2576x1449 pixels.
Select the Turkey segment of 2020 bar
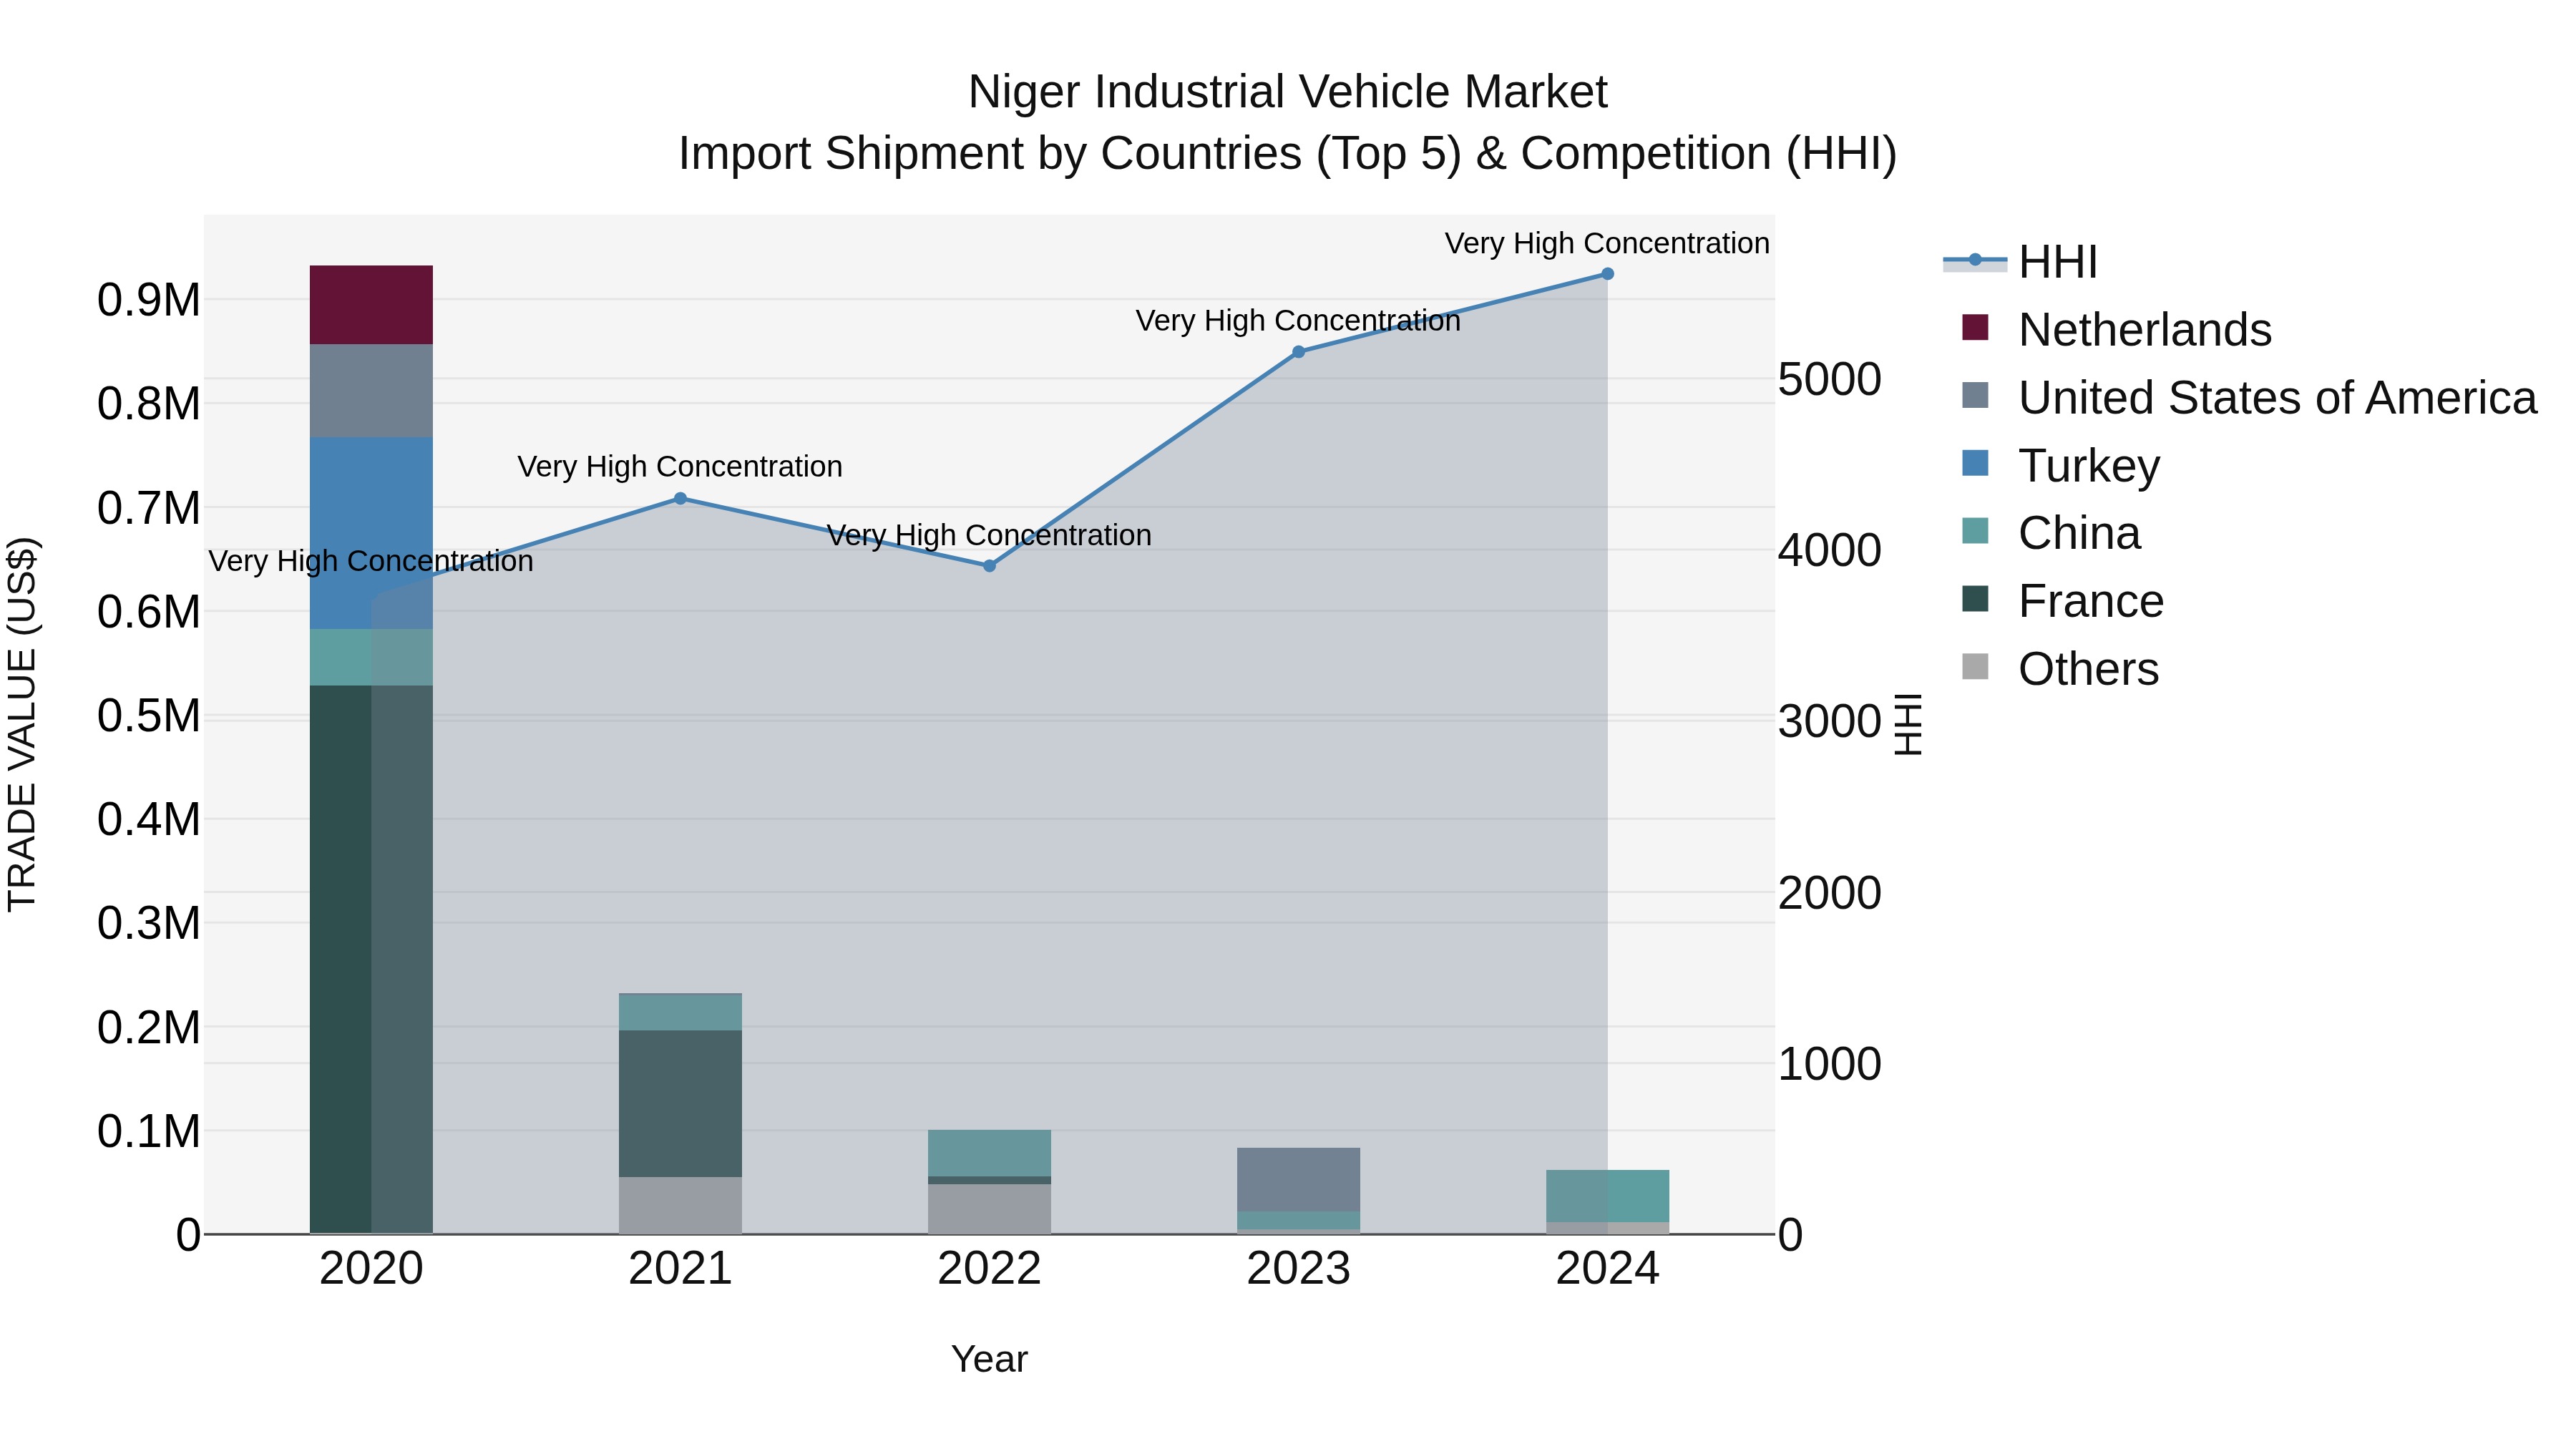(371, 533)
